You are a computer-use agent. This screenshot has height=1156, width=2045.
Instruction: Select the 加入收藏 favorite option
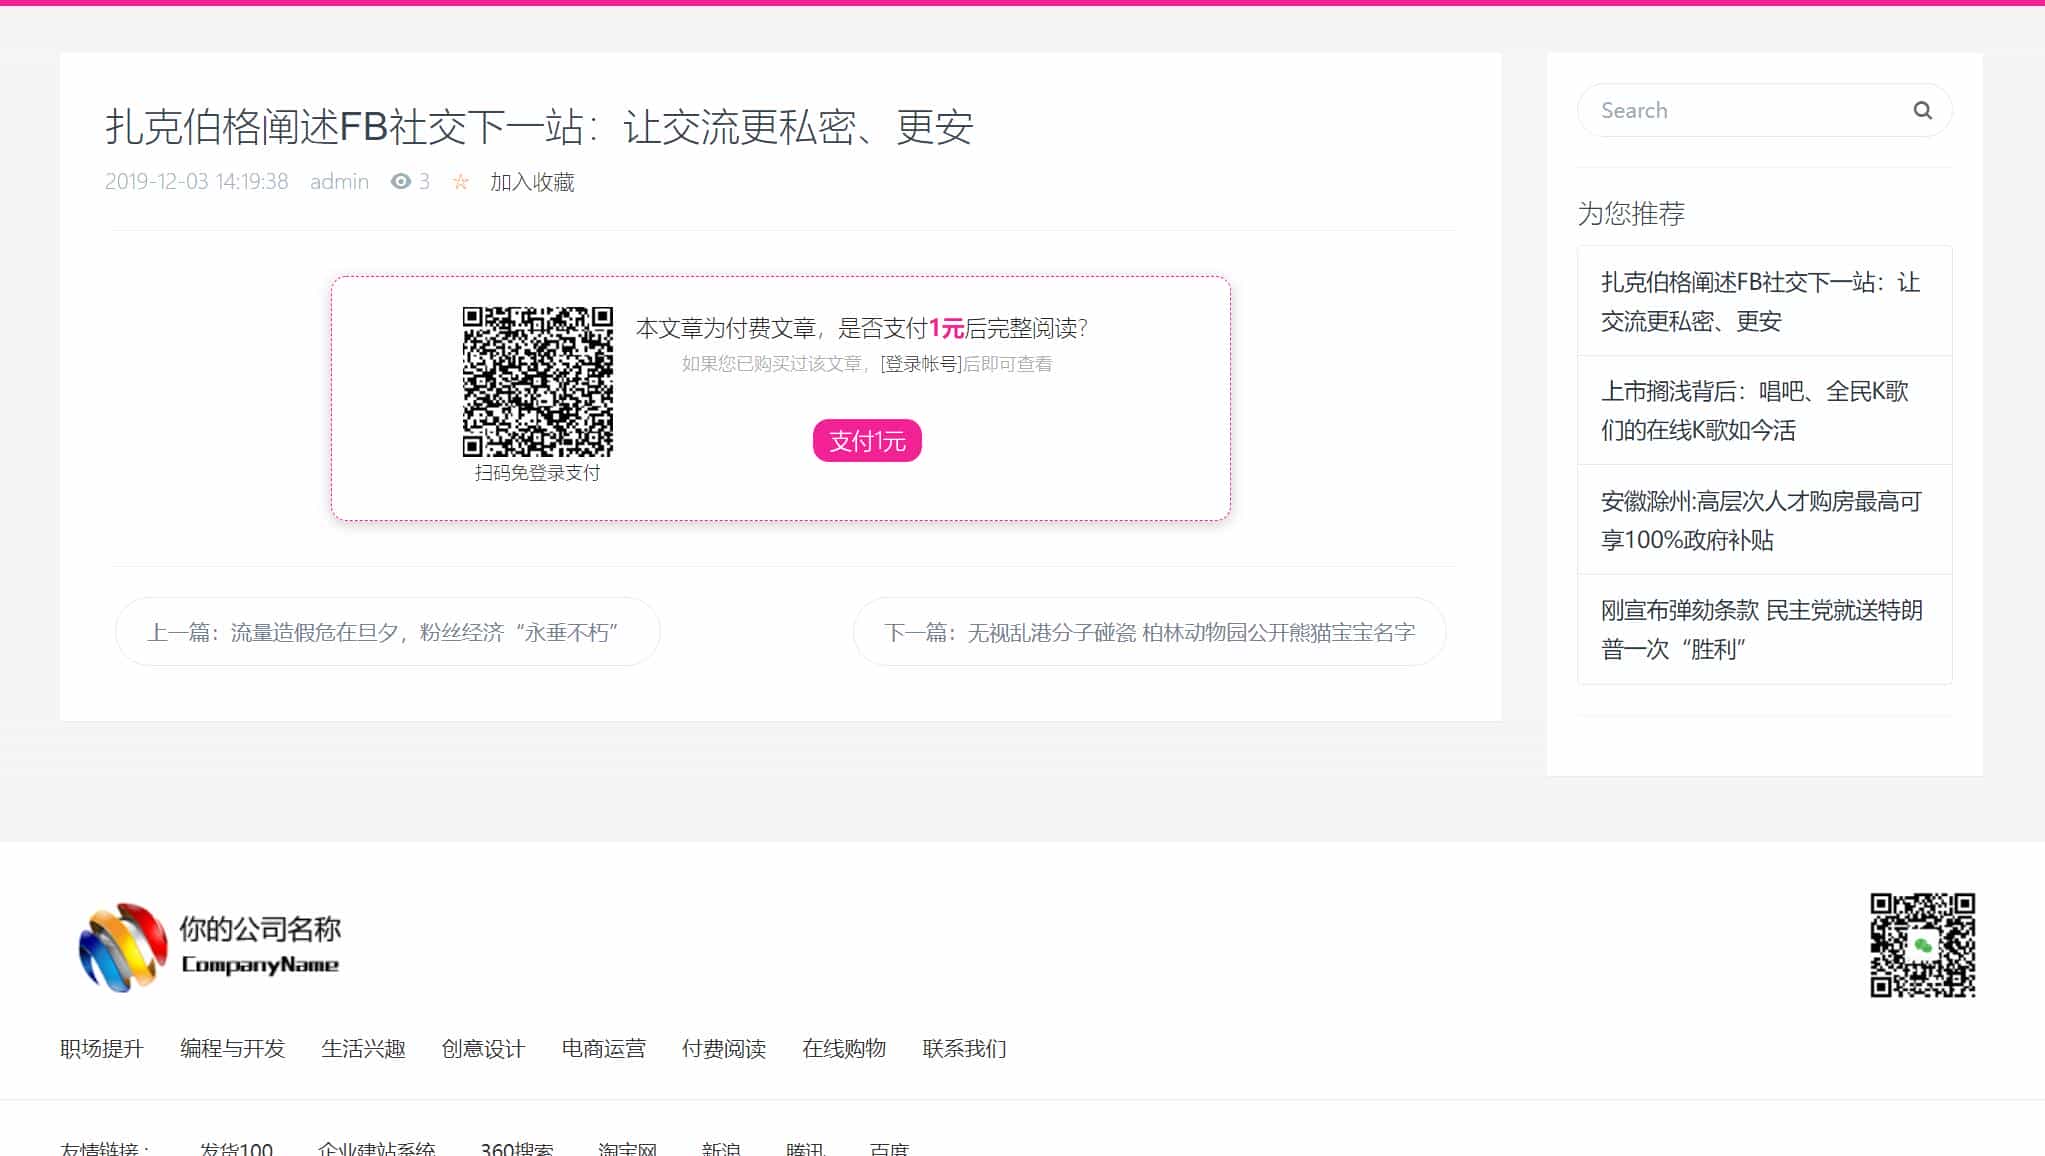531,182
